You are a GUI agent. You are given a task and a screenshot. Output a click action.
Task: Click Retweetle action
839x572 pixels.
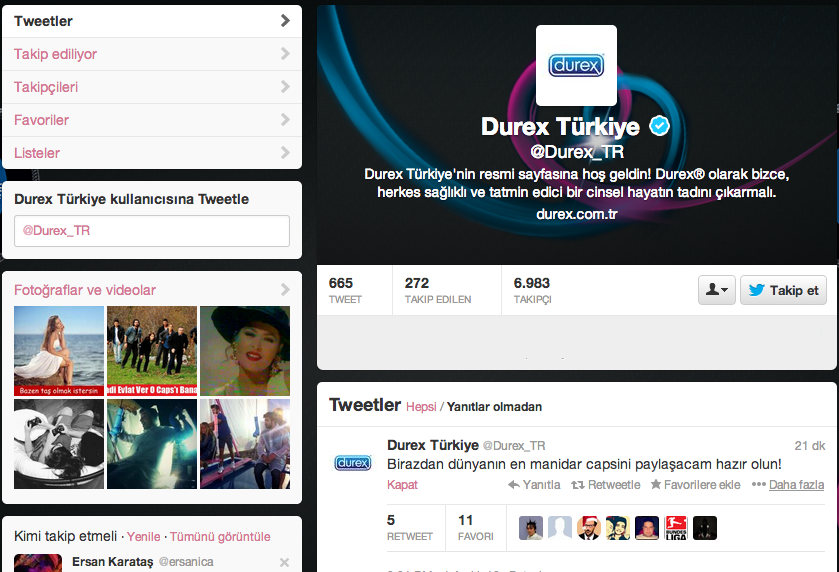coord(606,485)
